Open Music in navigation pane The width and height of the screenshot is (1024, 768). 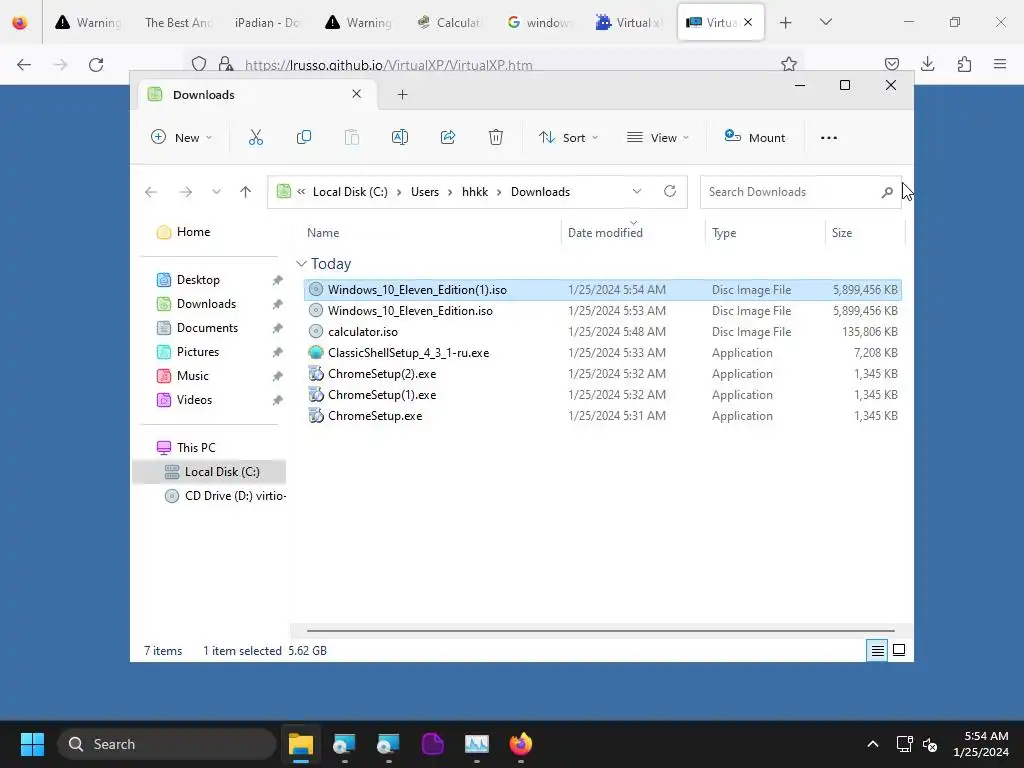183,376
